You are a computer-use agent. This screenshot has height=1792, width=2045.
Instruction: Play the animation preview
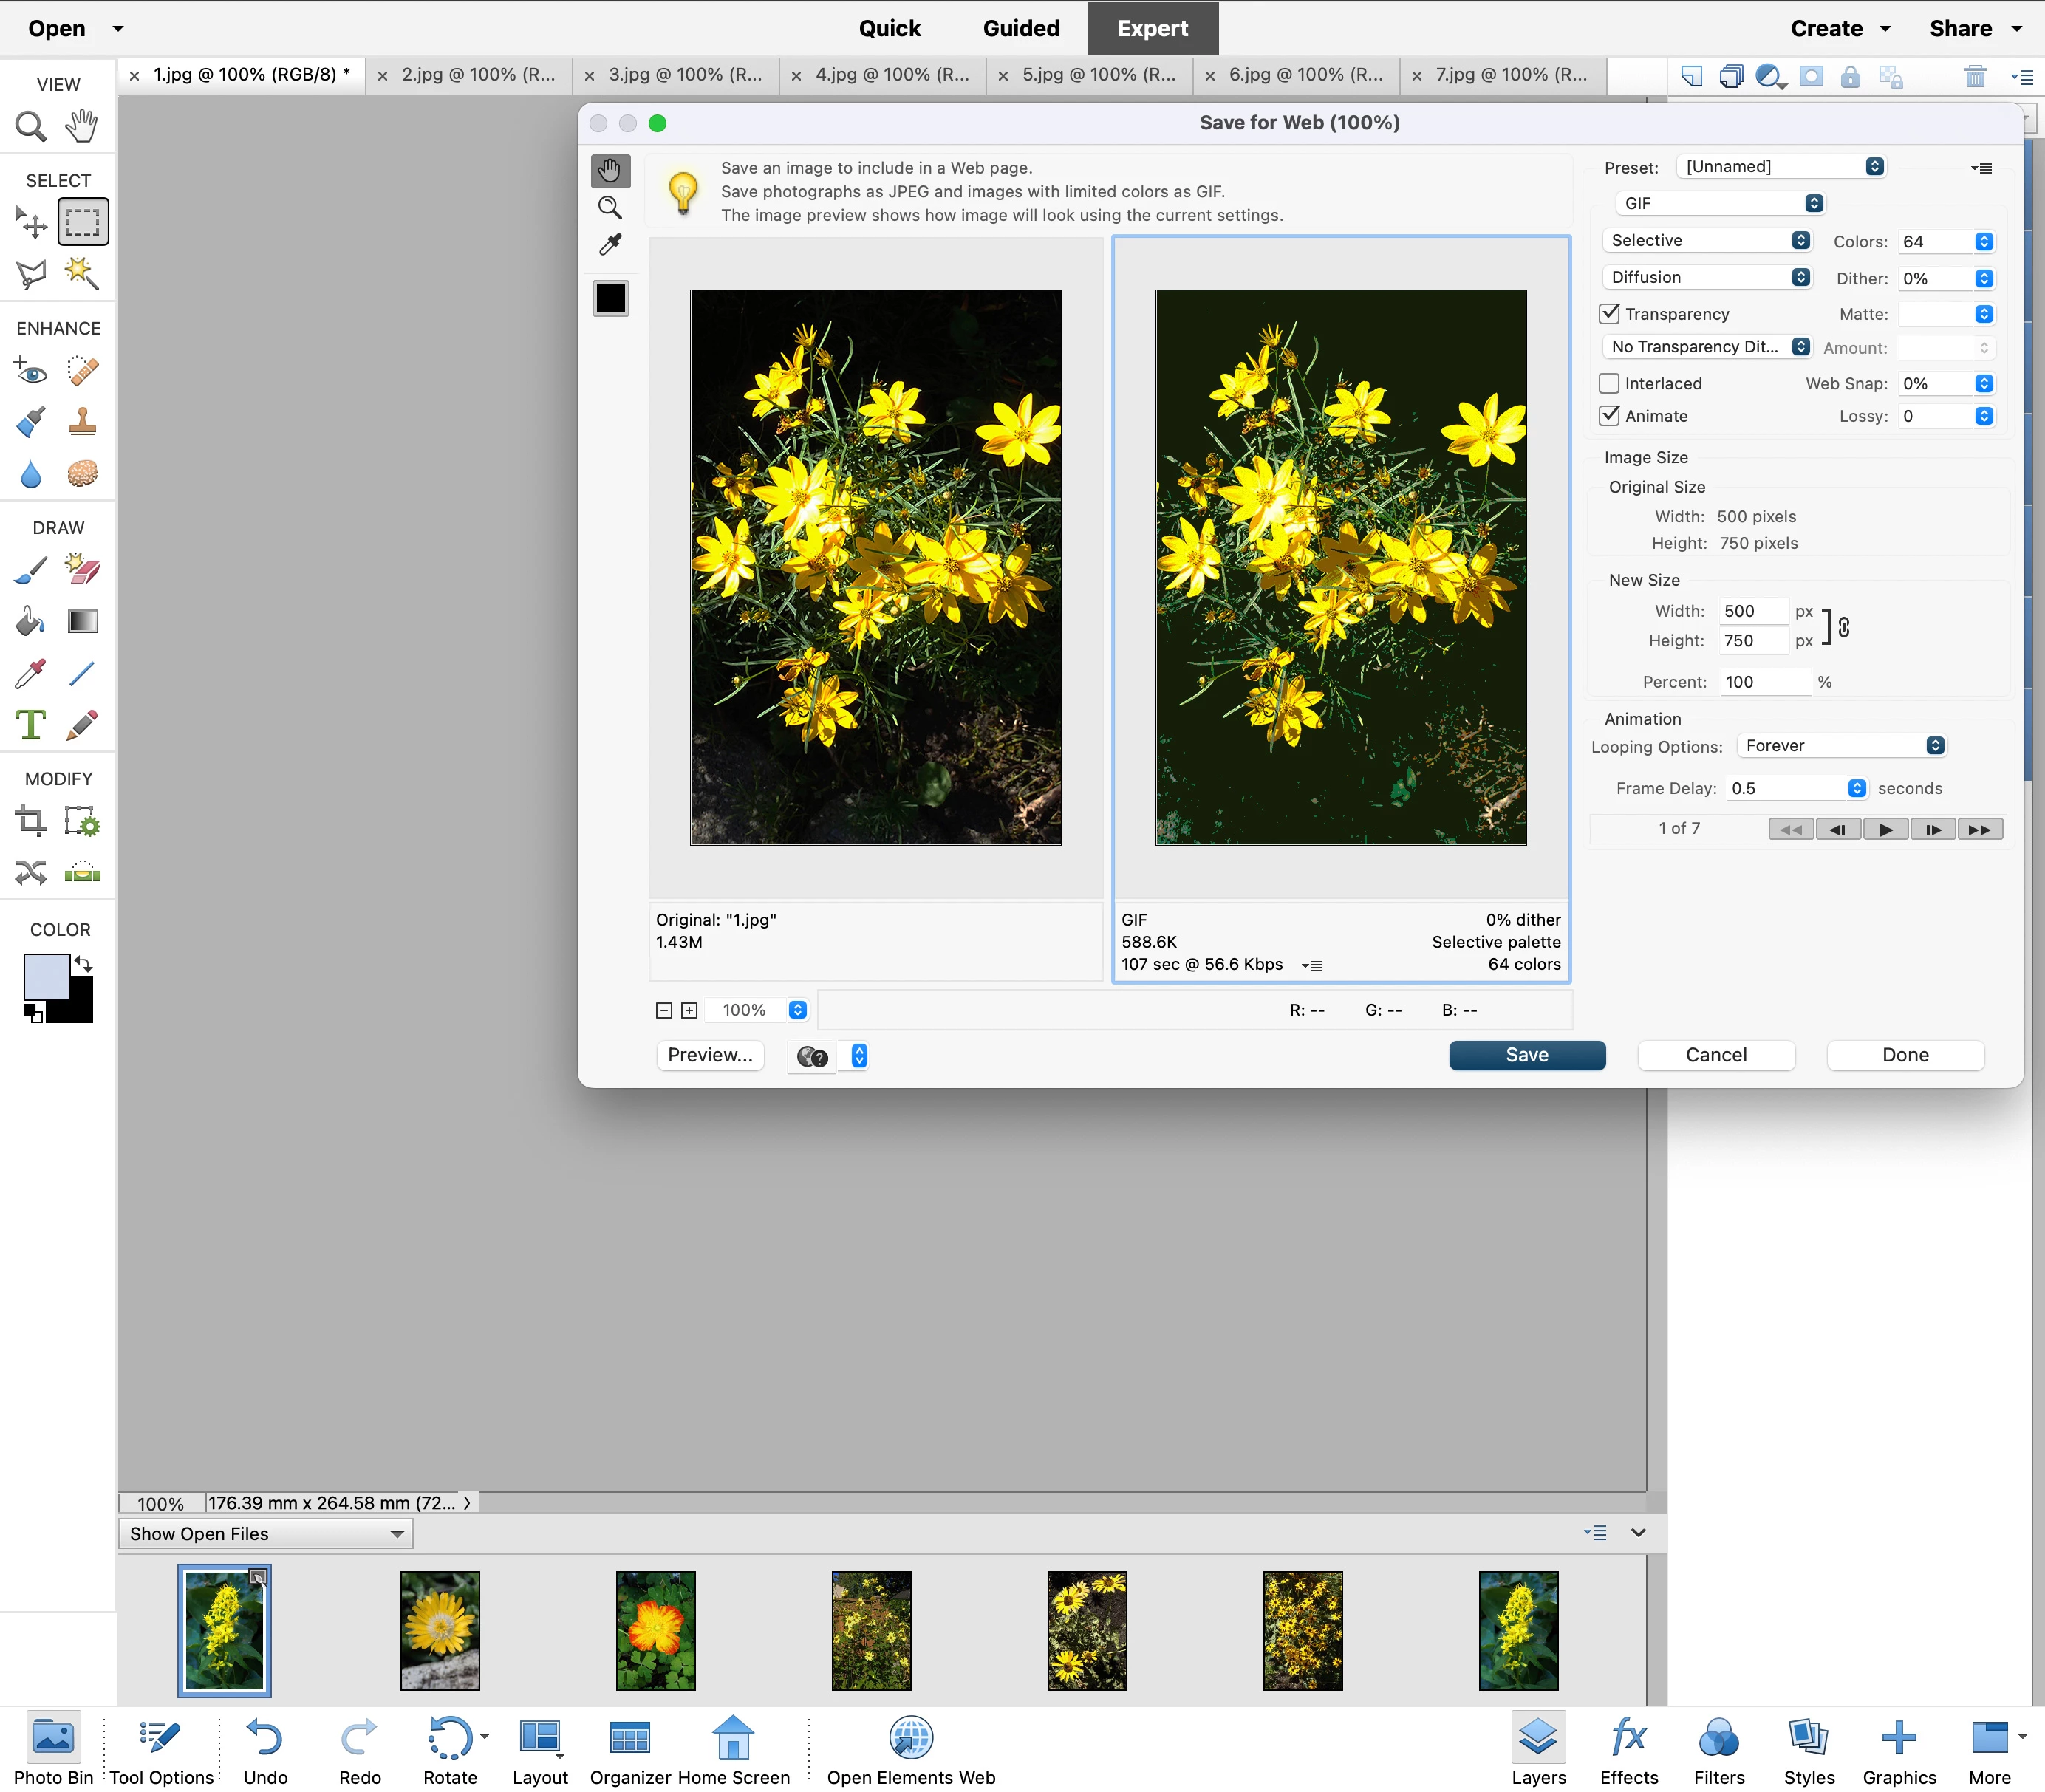(x=1885, y=829)
